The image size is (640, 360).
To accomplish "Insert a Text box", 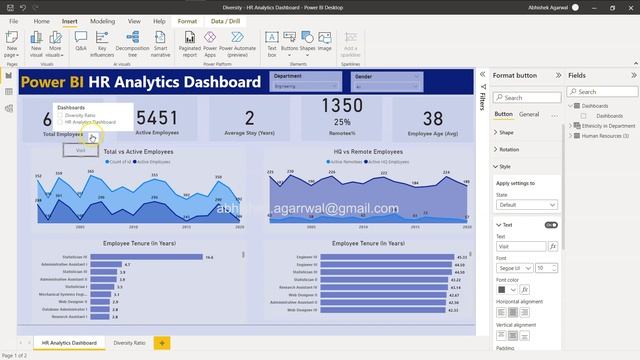I will pyautogui.click(x=272, y=44).
